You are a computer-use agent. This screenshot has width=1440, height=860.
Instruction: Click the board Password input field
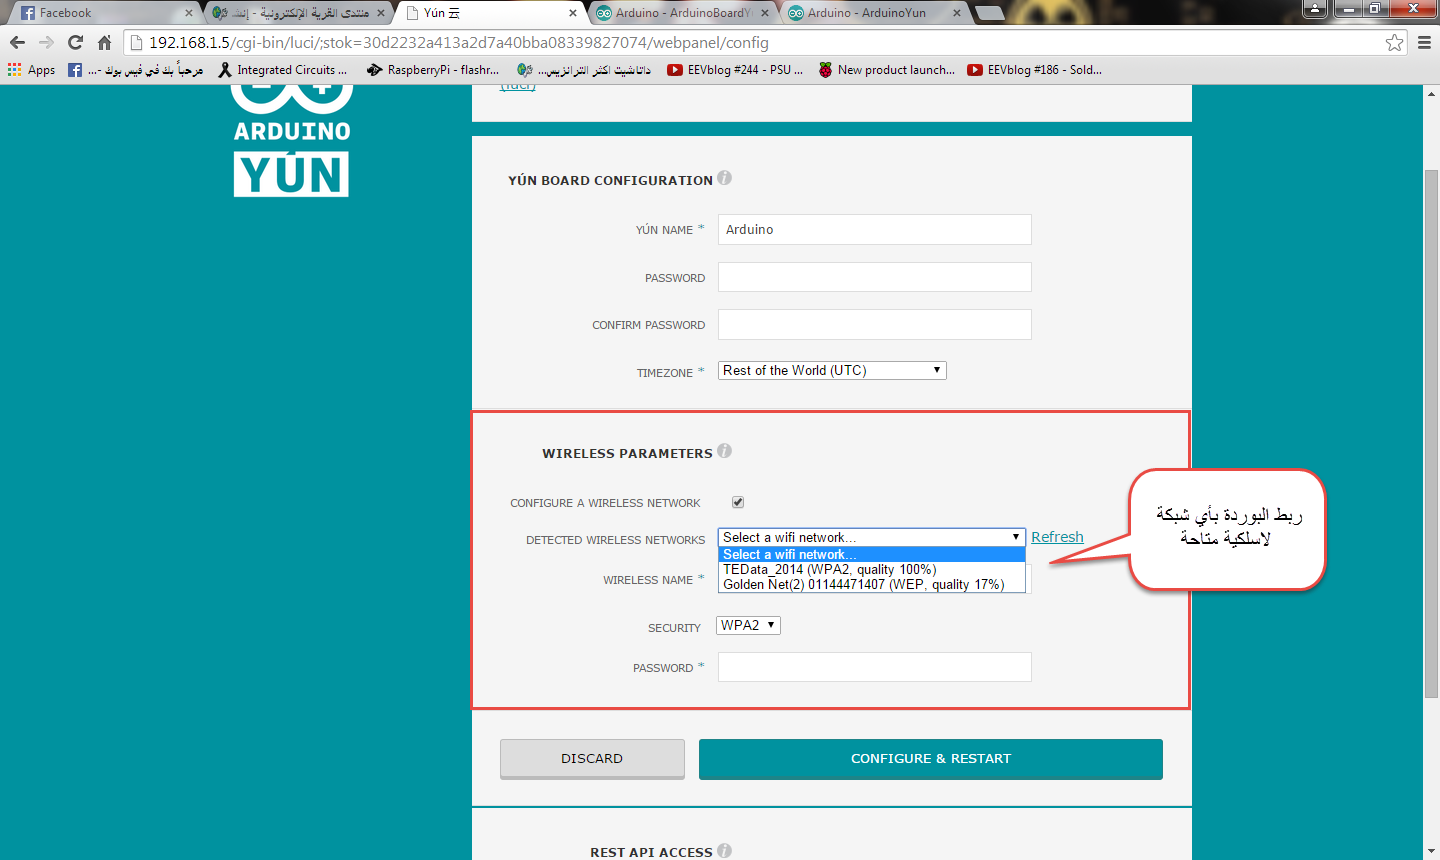point(875,277)
